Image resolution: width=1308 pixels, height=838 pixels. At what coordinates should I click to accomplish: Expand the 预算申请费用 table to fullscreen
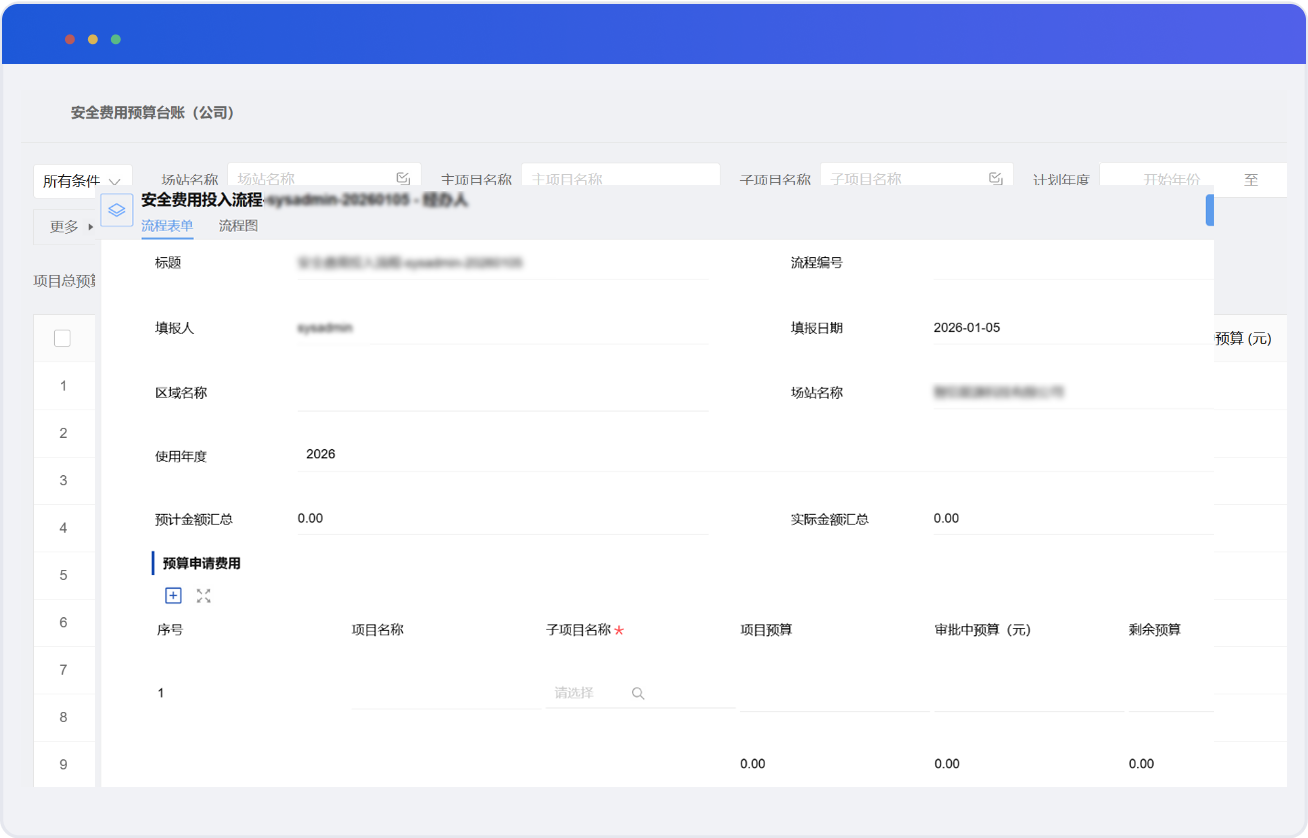click(204, 596)
